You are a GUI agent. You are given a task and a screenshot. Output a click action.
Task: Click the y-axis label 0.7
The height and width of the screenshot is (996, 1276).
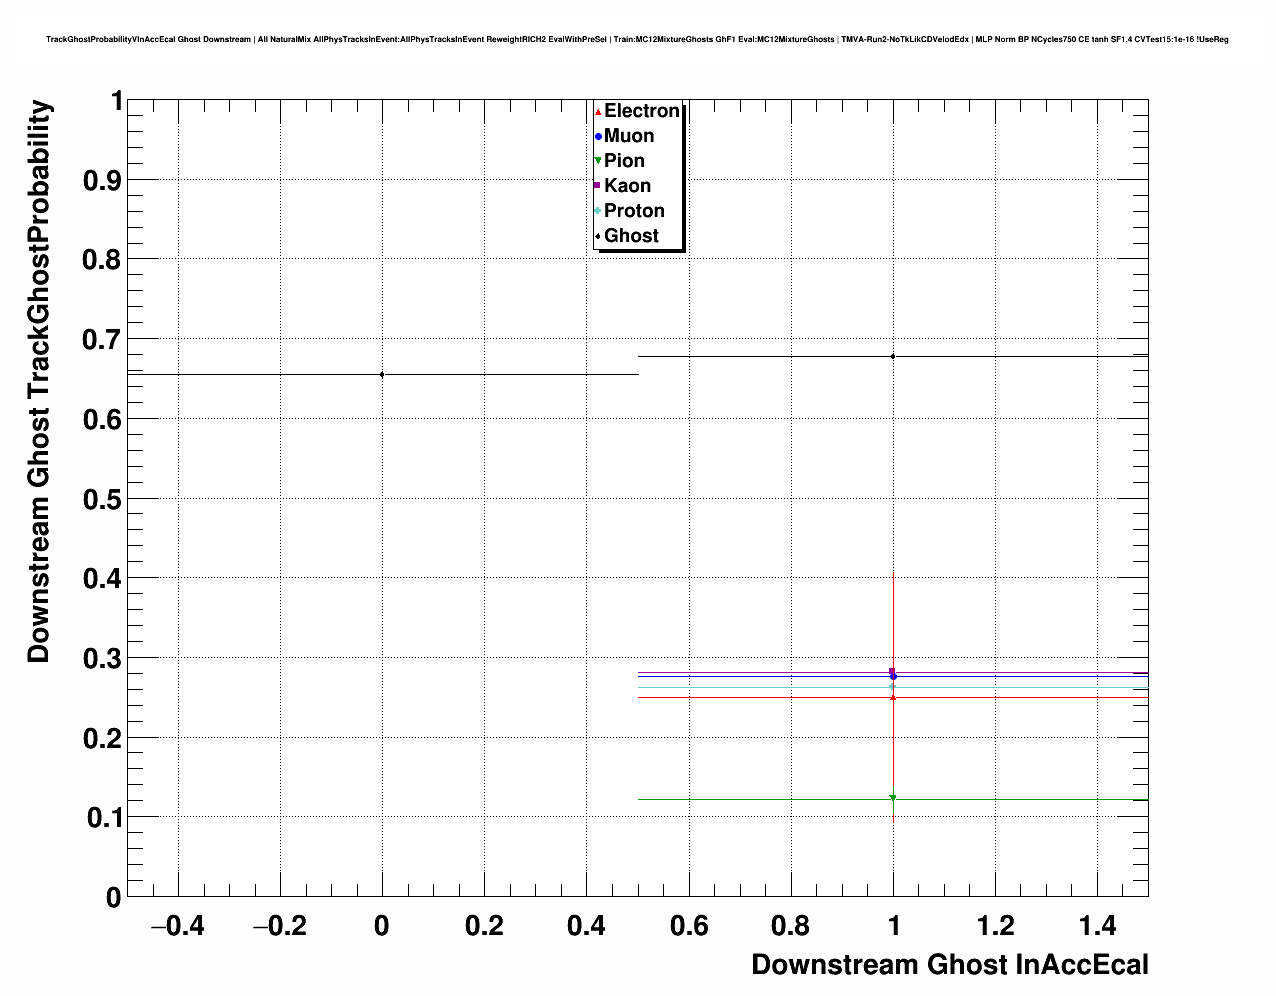coord(103,340)
